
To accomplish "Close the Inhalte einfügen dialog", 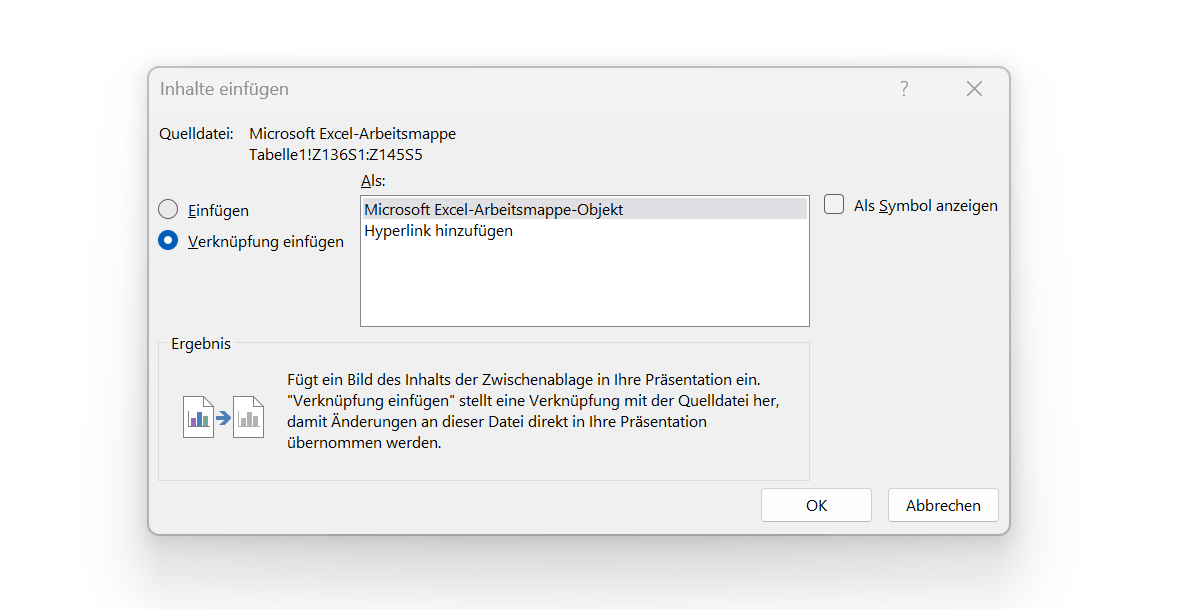I will pyautogui.click(x=974, y=89).
